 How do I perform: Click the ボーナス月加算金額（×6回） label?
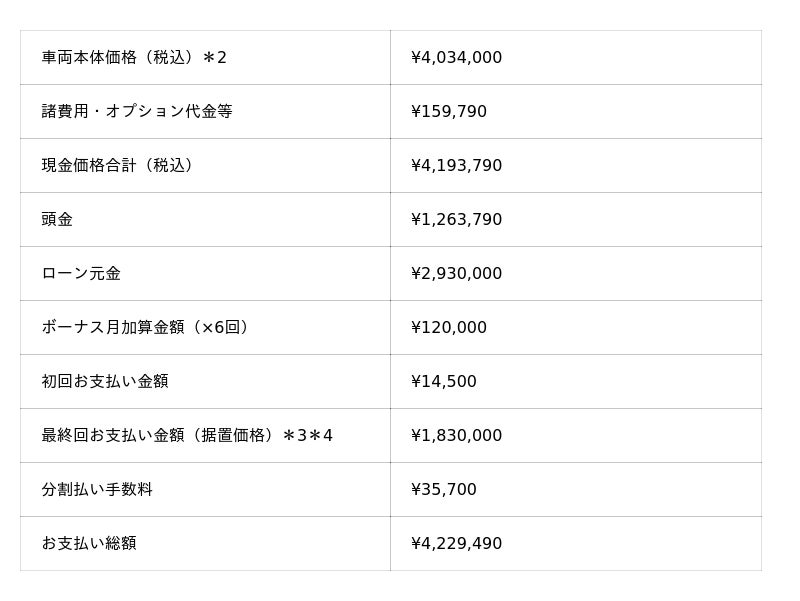click(145, 328)
